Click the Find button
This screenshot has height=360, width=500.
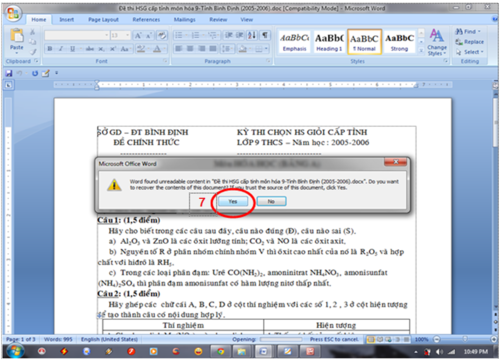click(468, 32)
